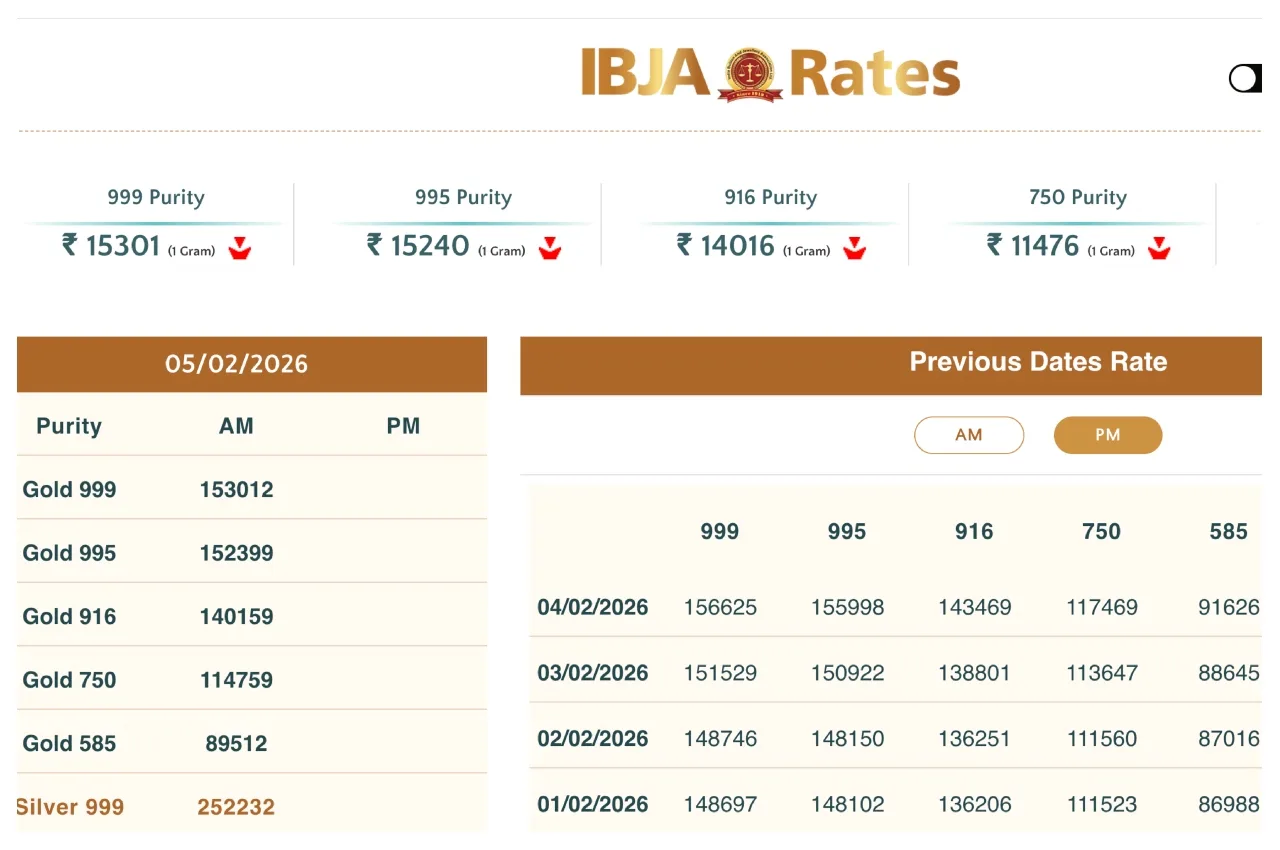
Task: Click the red down arrow beside 995 Purity rate
Action: pyautogui.click(x=550, y=247)
